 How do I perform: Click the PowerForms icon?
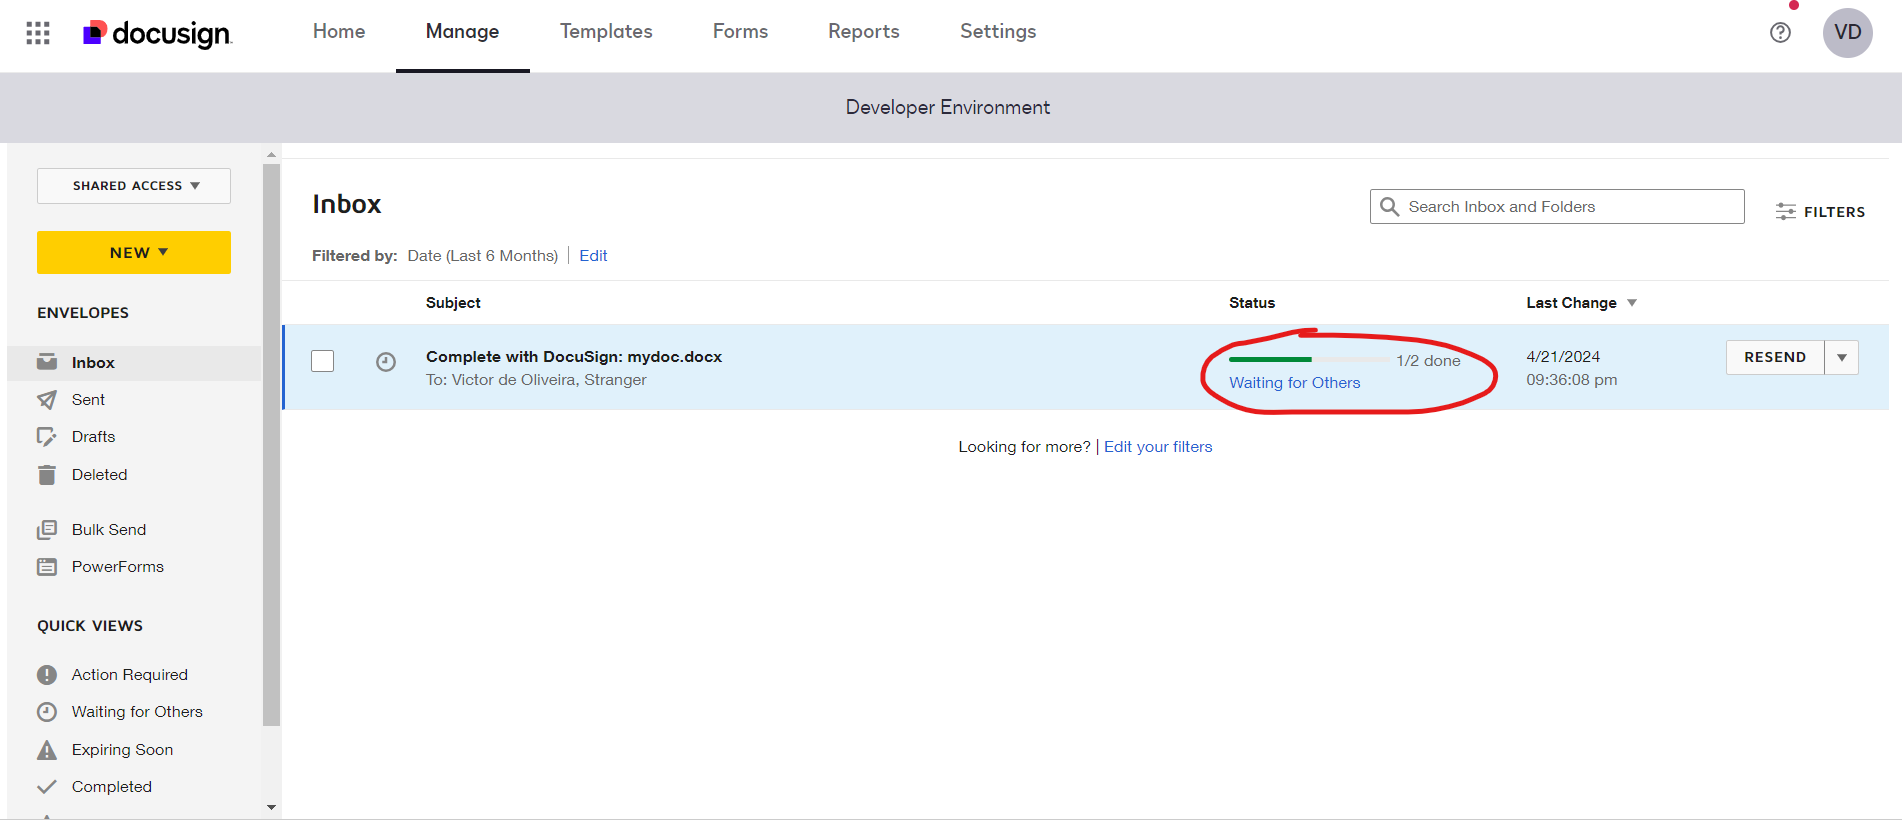[47, 567]
